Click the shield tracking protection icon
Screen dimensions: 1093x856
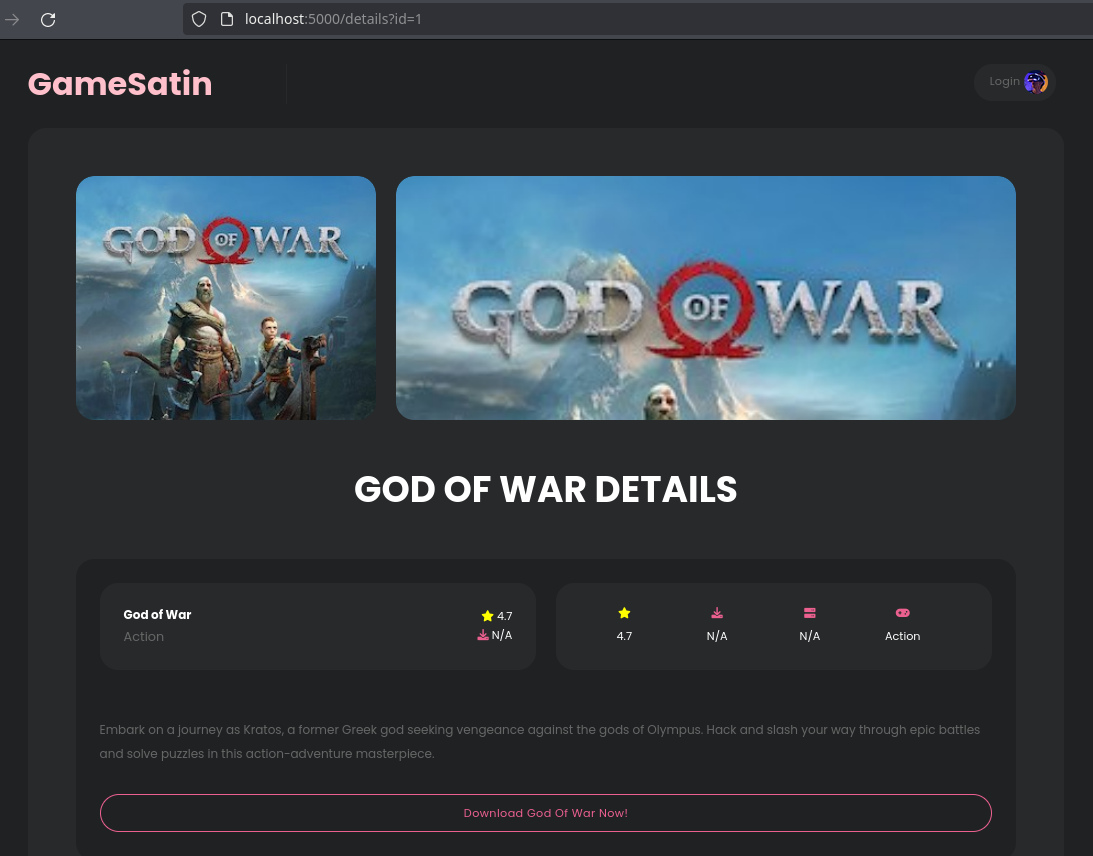point(199,20)
